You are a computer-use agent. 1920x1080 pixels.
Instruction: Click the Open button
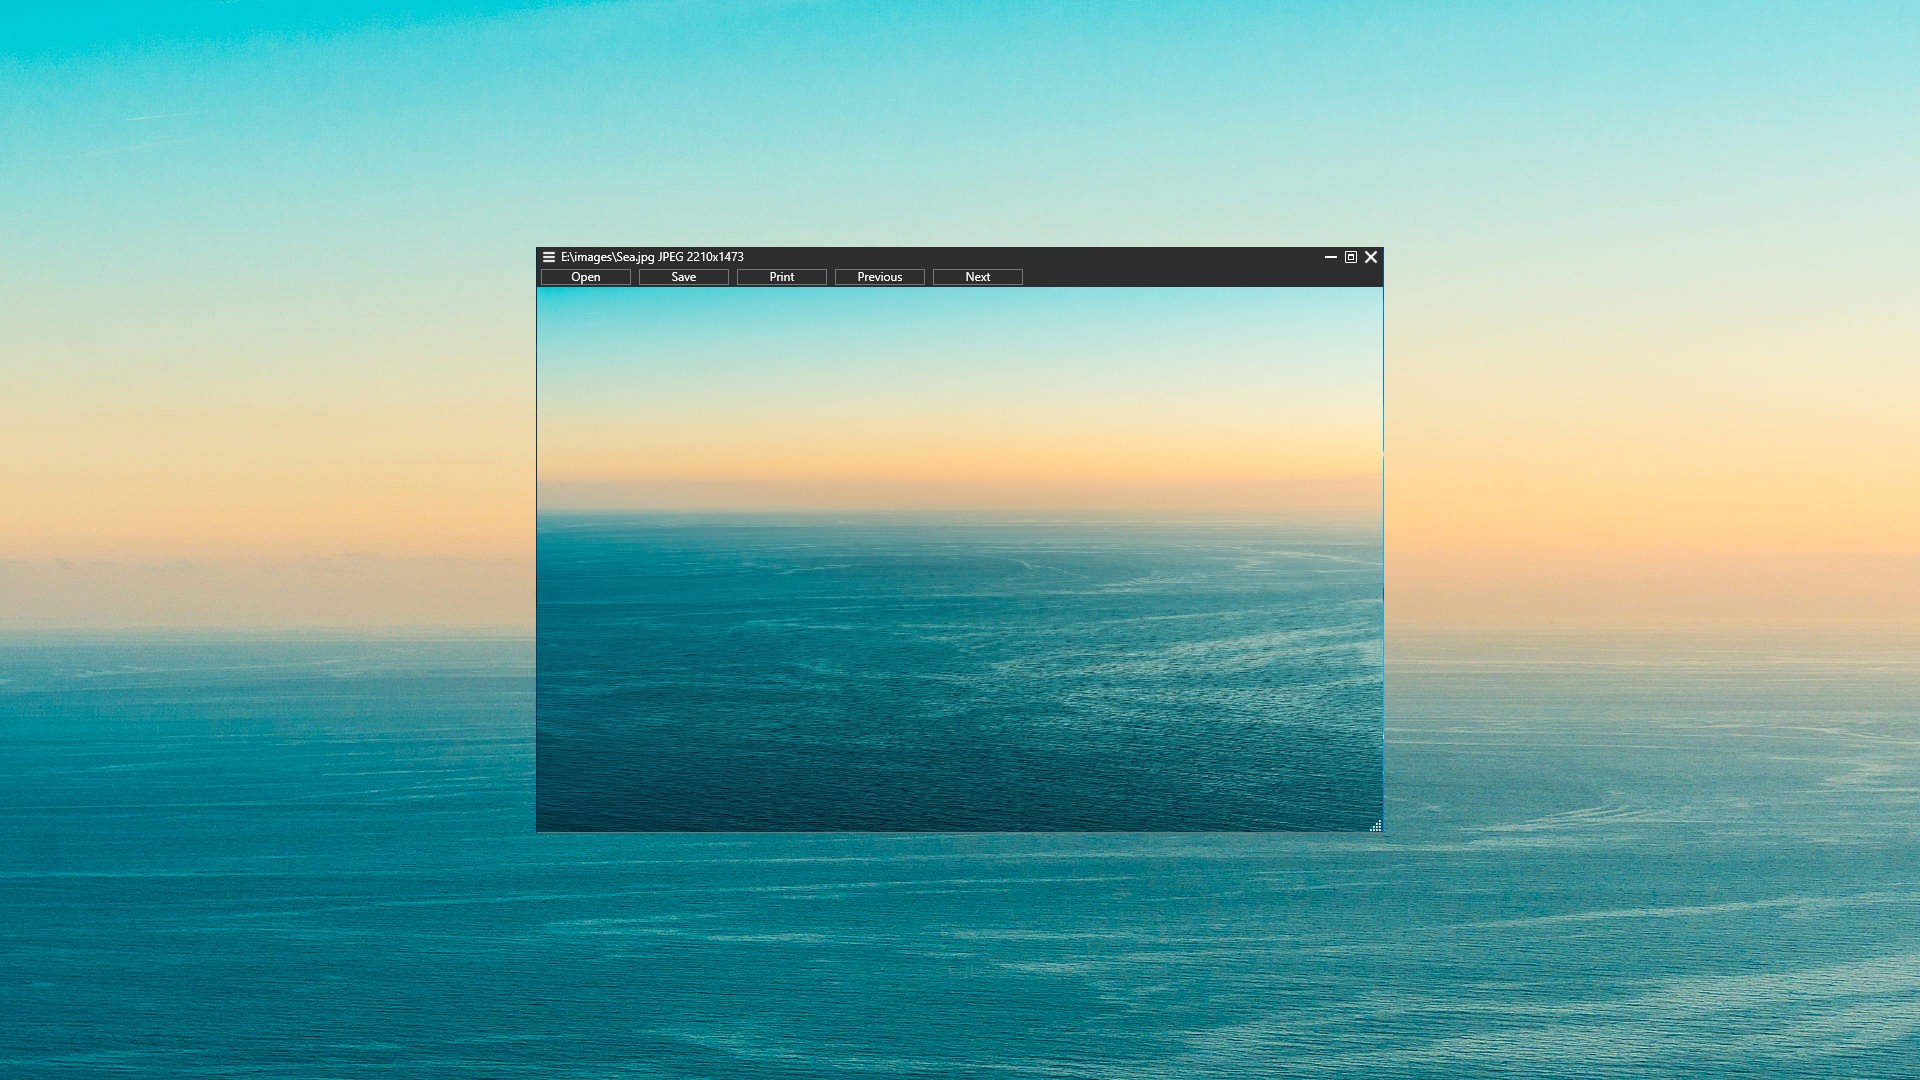pos(586,277)
